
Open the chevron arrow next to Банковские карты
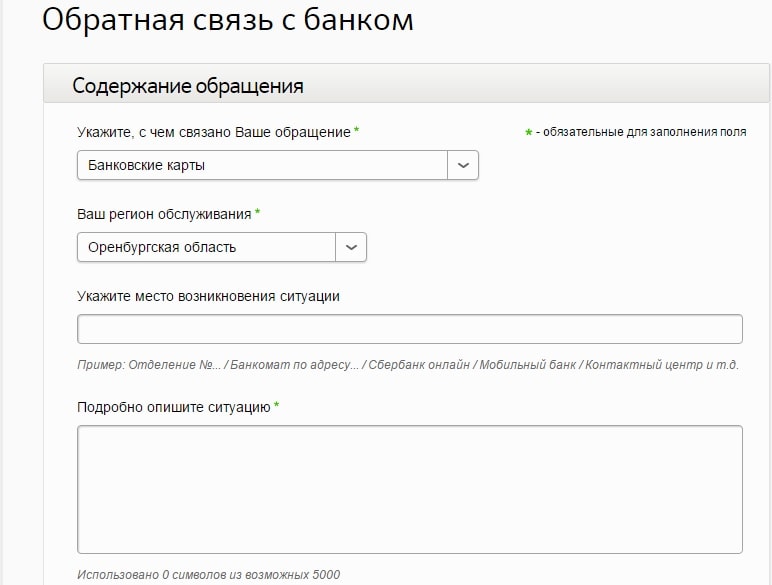click(463, 165)
